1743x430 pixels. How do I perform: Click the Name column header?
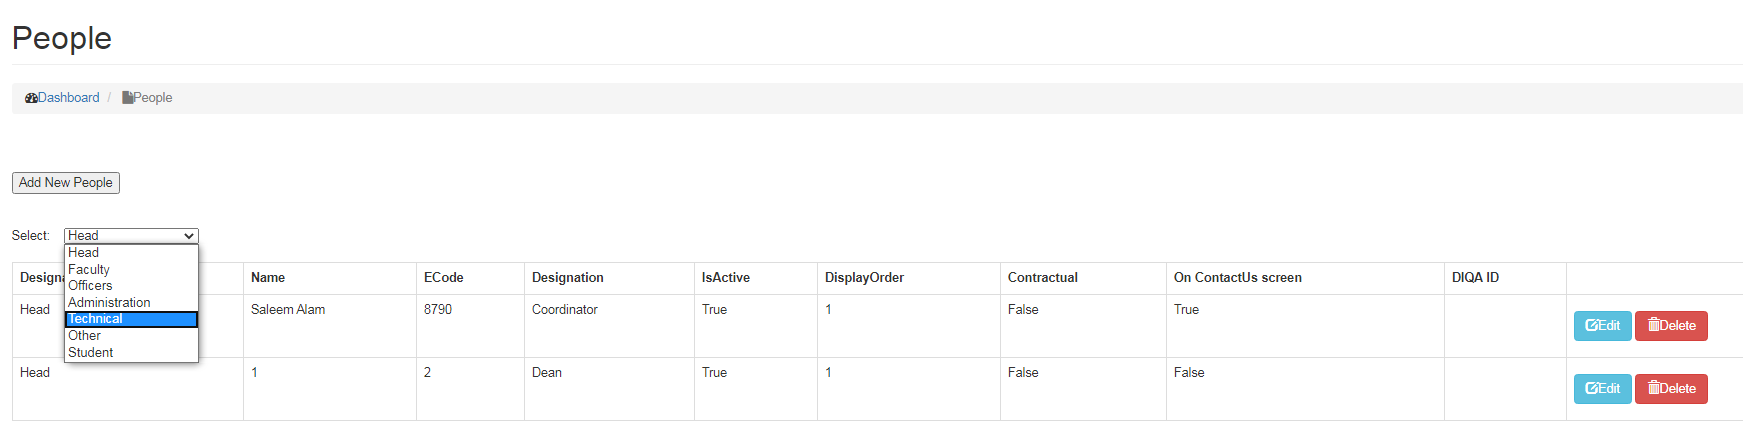pos(268,278)
